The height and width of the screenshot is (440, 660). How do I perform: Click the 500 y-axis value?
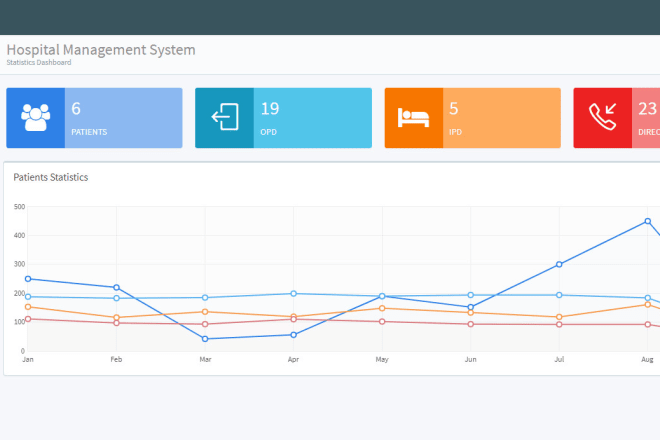19,207
